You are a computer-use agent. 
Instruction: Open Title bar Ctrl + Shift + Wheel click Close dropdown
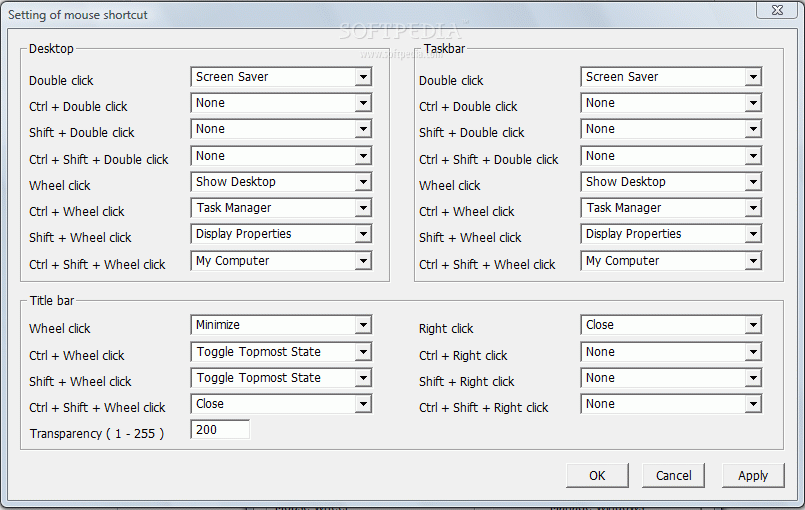point(281,404)
